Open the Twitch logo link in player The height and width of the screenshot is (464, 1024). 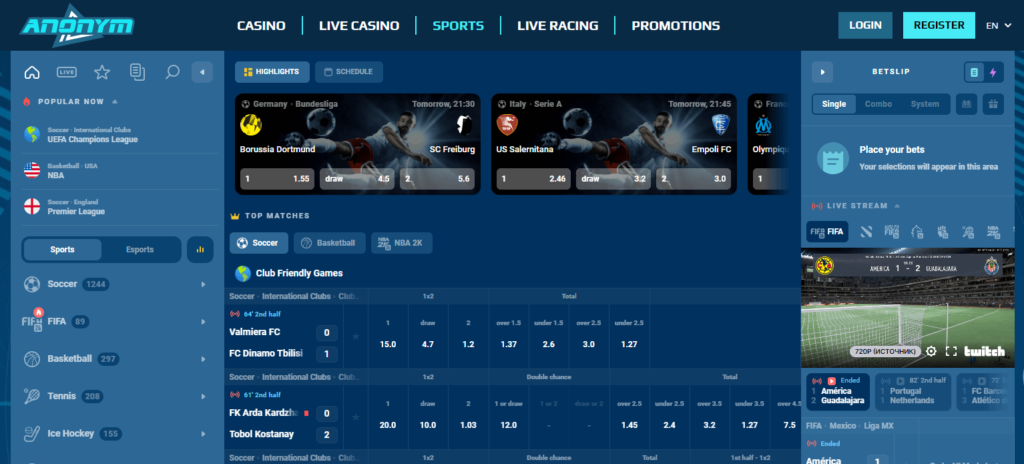pos(985,352)
